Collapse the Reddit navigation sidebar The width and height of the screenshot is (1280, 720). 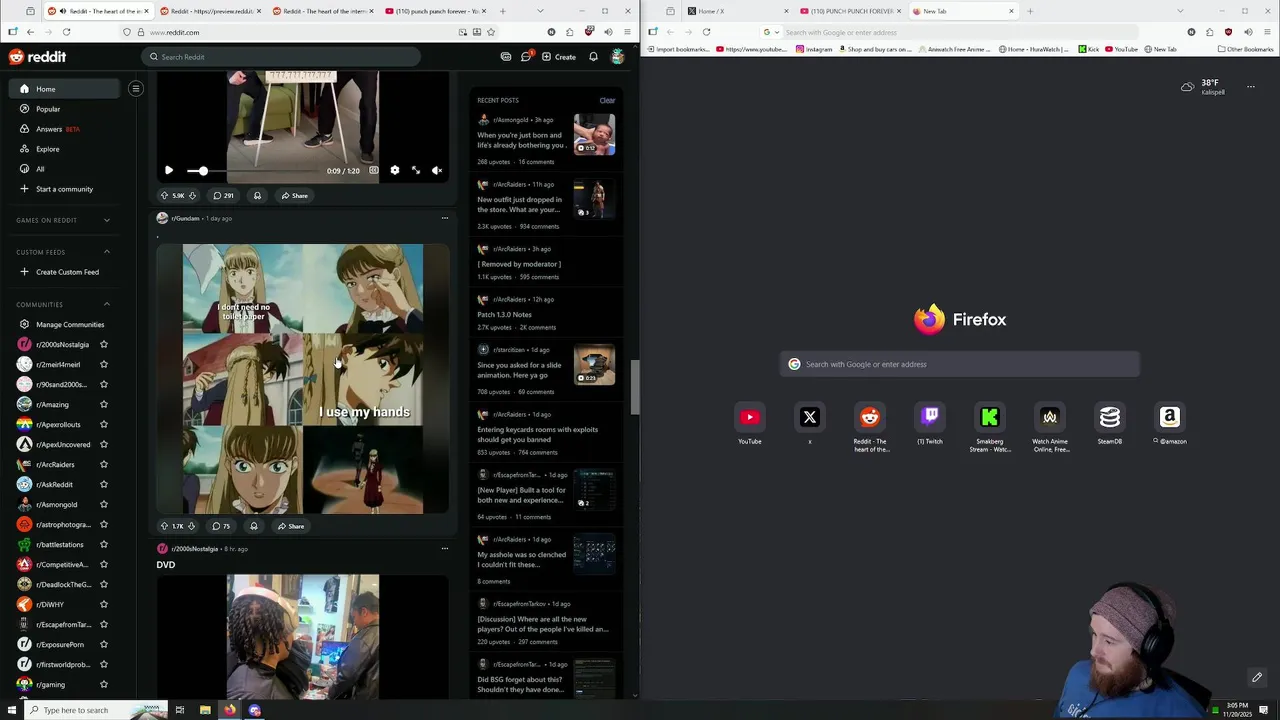pyautogui.click(x=135, y=89)
